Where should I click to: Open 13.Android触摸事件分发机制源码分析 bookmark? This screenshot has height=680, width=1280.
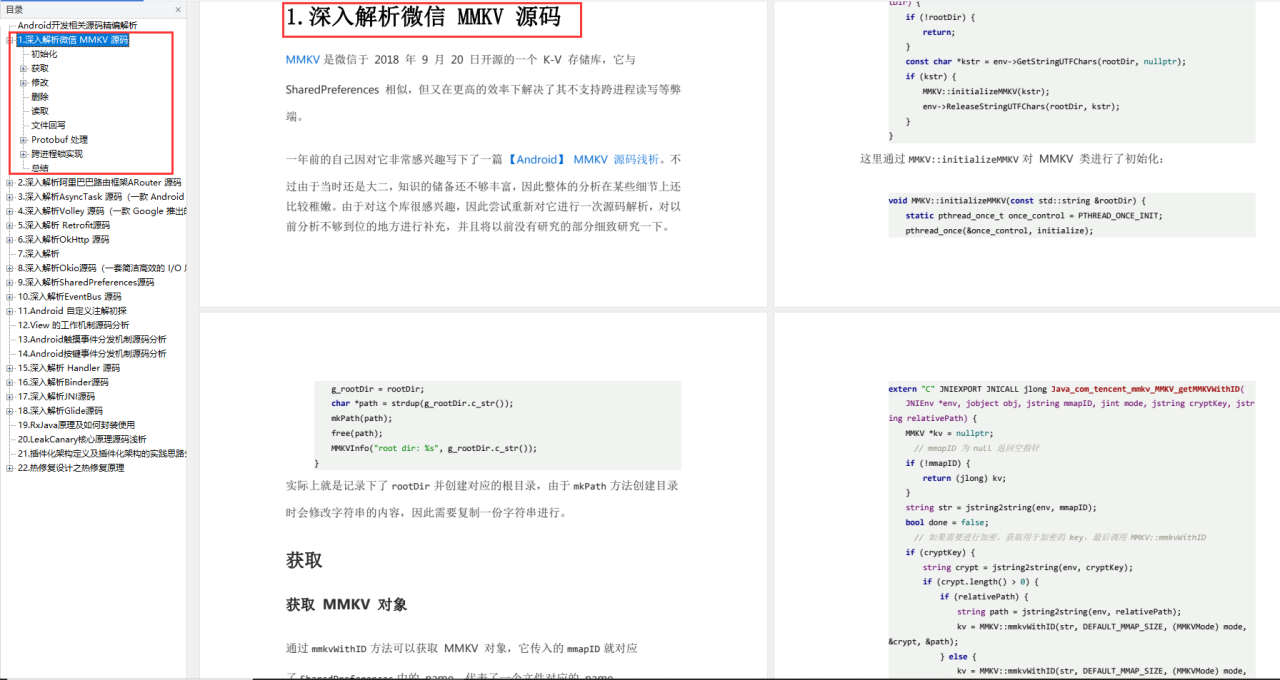[x=92, y=339]
